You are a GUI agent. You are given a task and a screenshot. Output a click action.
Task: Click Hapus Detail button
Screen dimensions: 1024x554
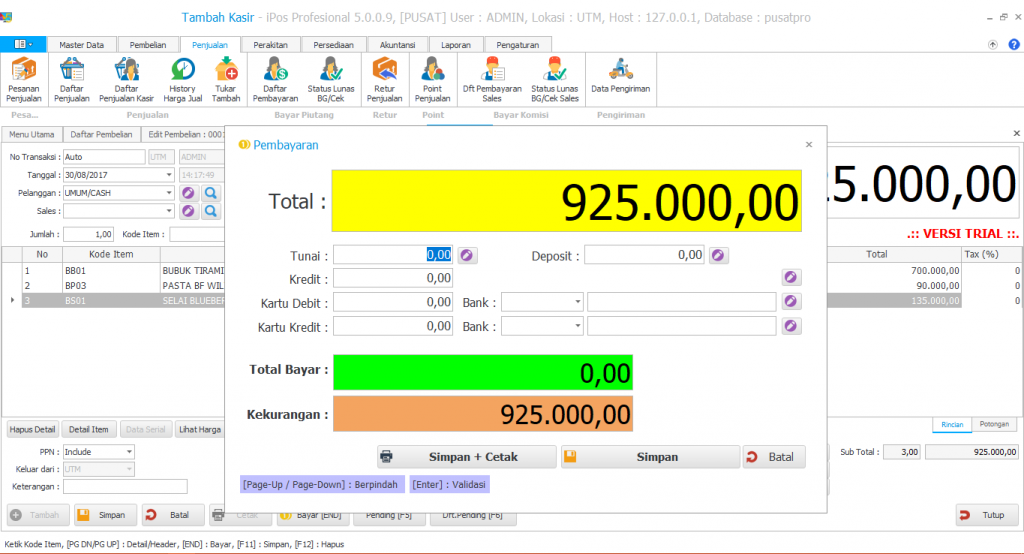click(x=32, y=429)
